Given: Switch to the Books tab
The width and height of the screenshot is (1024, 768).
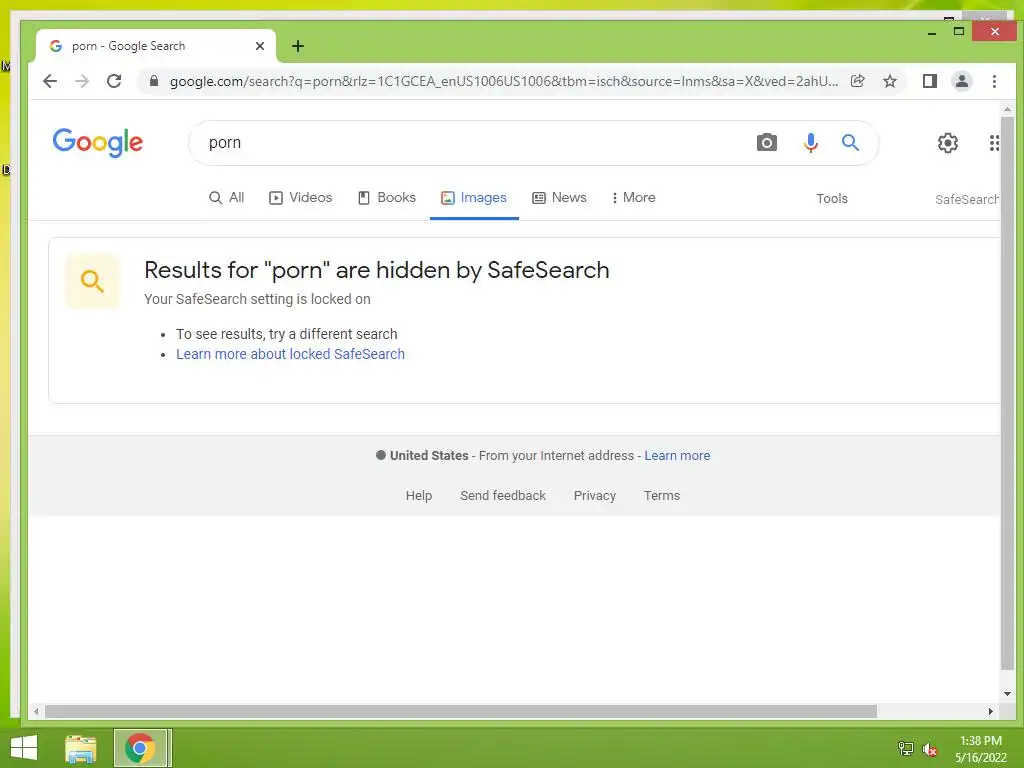Looking at the screenshot, I should (x=387, y=197).
